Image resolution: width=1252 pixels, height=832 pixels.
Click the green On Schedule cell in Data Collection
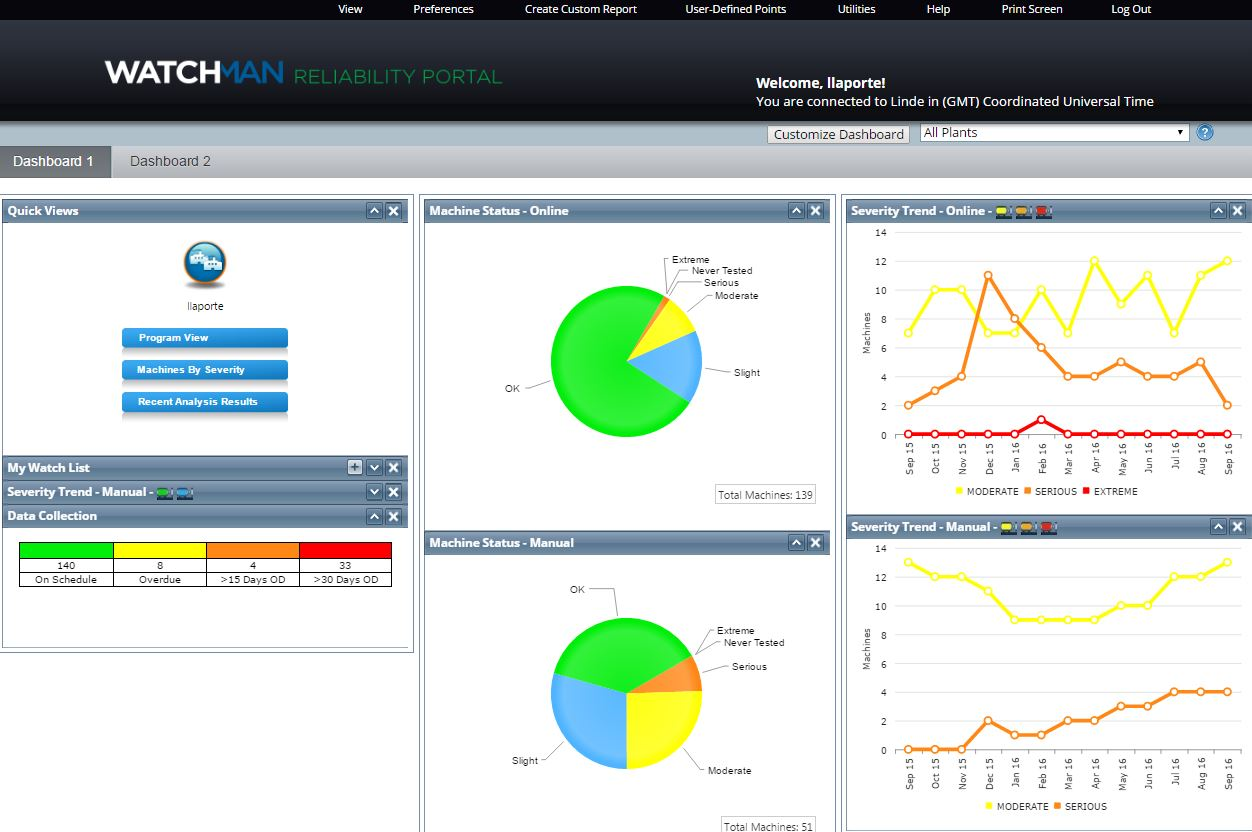(x=65, y=564)
